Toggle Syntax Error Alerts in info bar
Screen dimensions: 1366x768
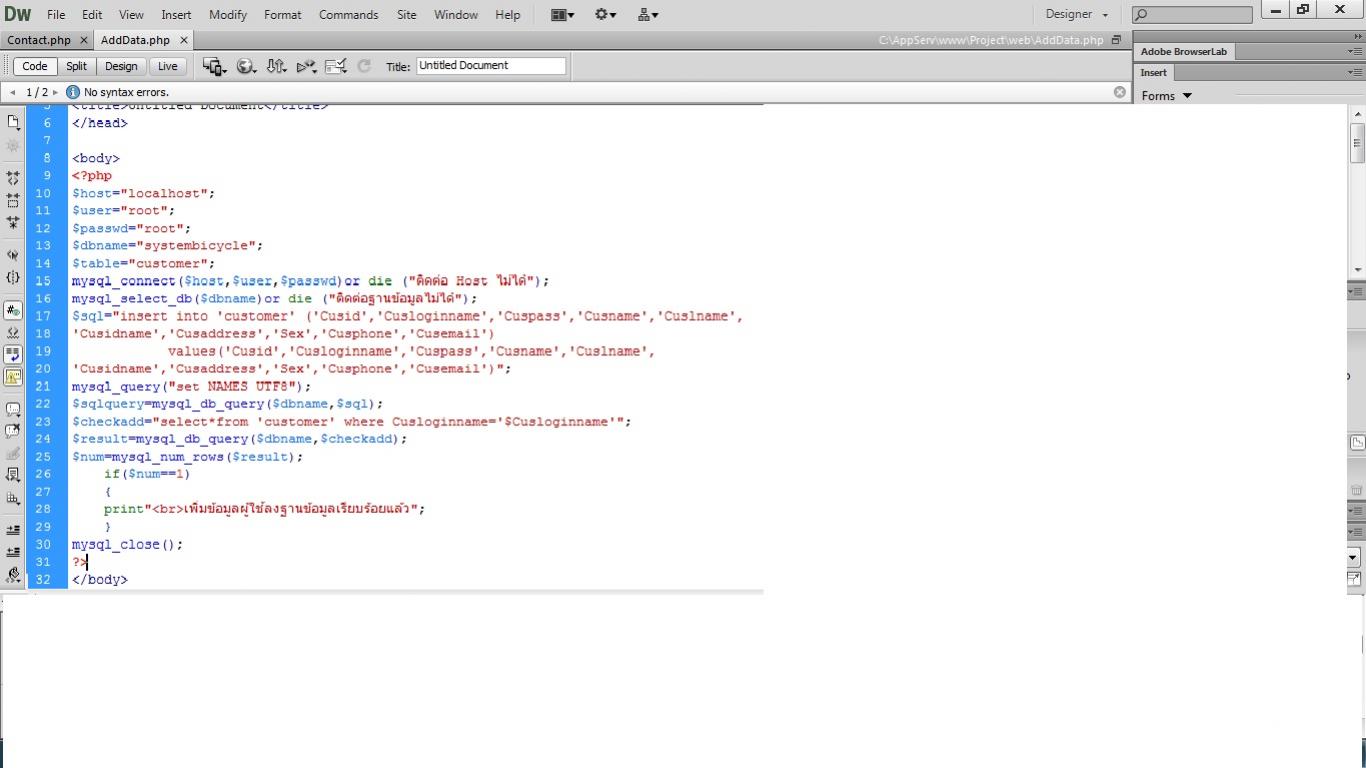point(13,377)
